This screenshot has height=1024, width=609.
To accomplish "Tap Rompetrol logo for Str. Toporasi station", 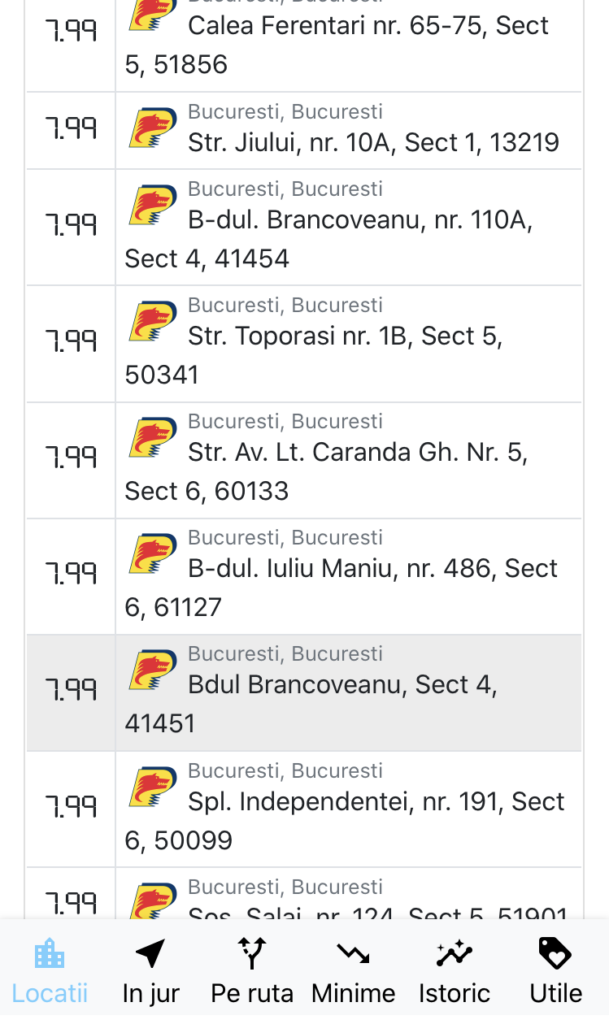I will [x=153, y=321].
